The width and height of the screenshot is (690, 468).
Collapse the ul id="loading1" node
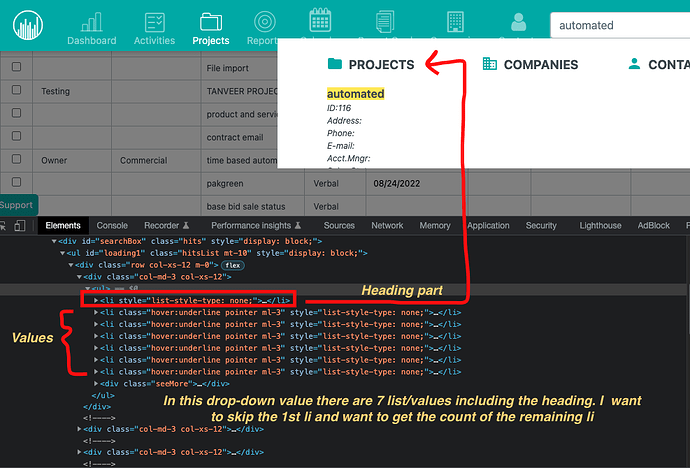click(x=62, y=253)
